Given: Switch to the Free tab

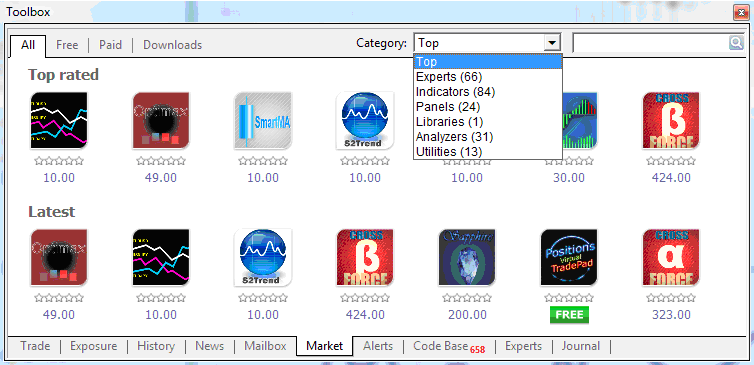Looking at the screenshot, I should pyautogui.click(x=67, y=45).
